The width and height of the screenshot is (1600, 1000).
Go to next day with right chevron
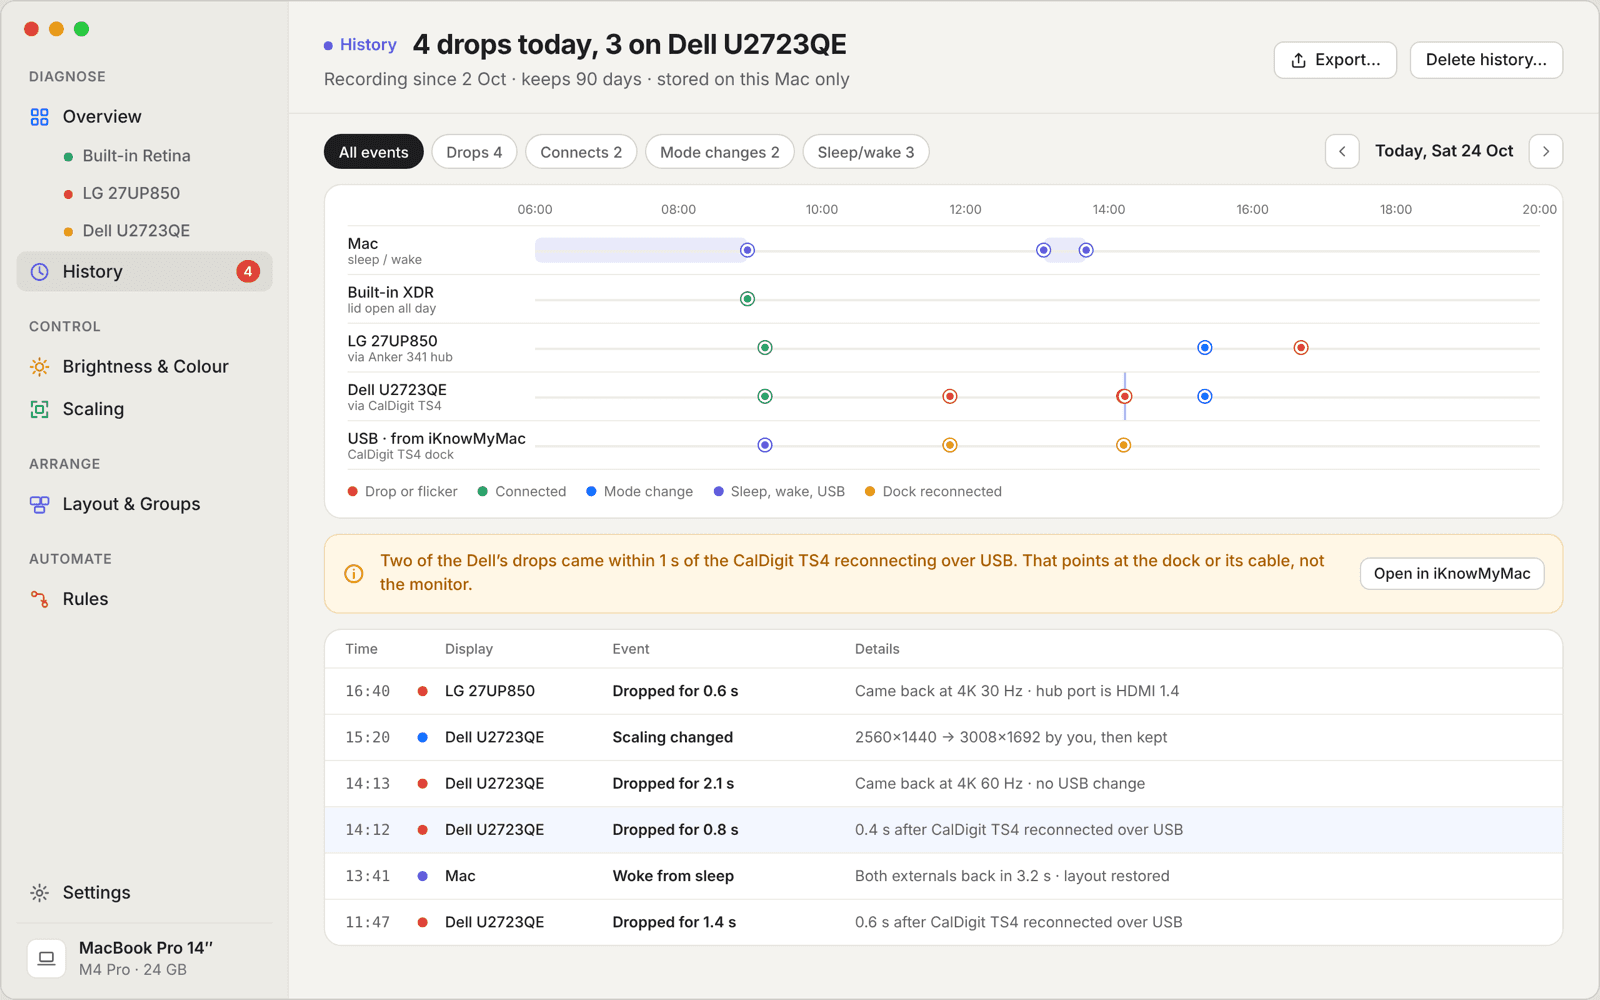(x=1546, y=152)
